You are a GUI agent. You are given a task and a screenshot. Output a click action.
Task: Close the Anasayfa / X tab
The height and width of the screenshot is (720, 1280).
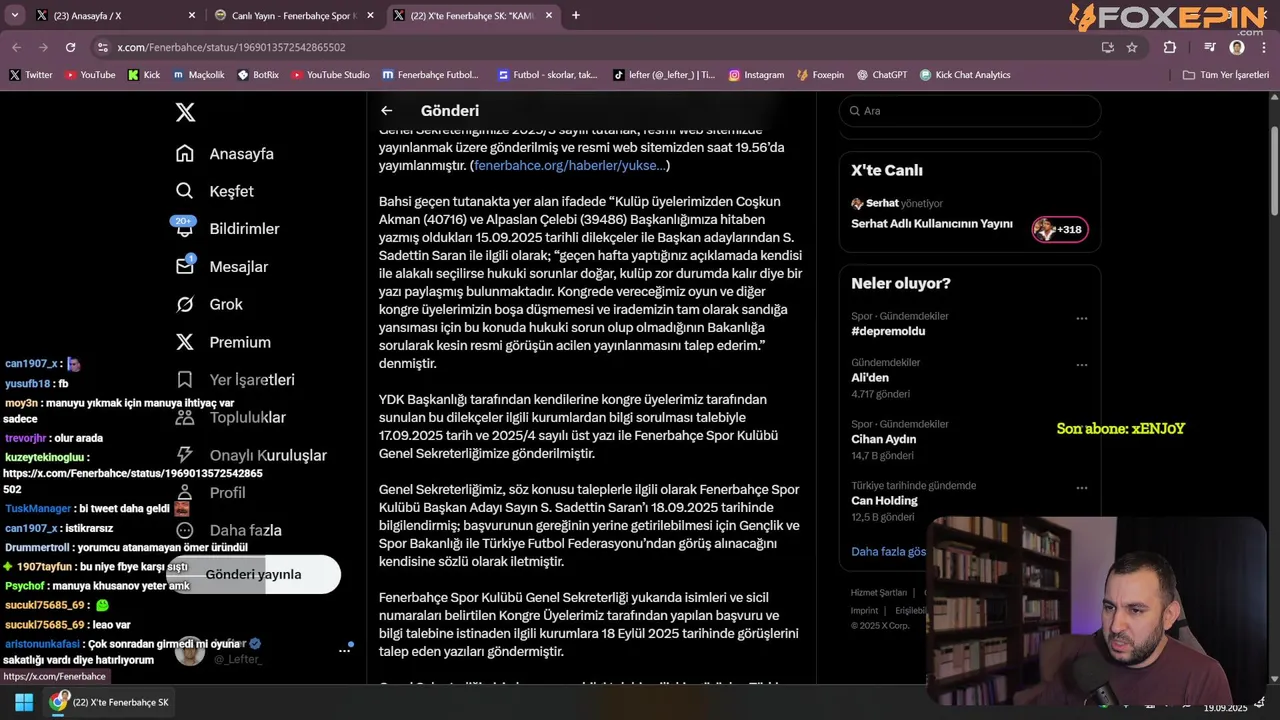click(192, 15)
